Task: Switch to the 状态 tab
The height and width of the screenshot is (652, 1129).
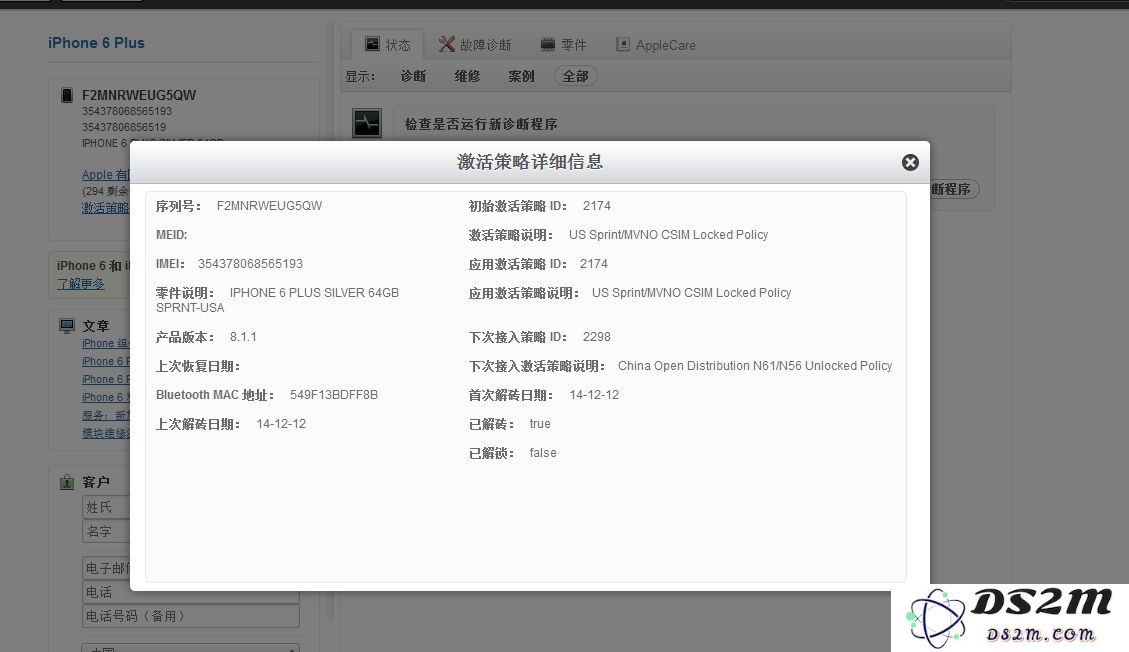Action: point(387,45)
